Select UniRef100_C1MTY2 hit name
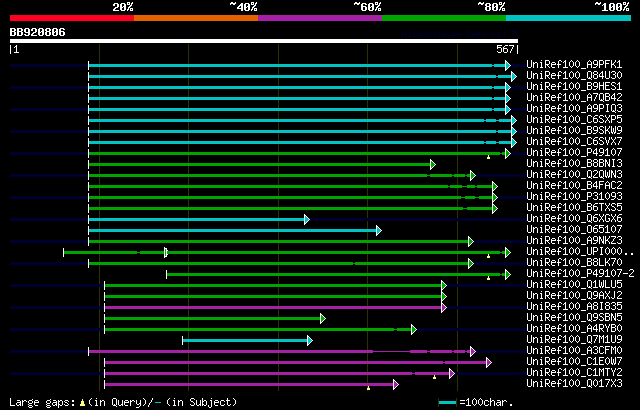640x410 pixels. pos(574,373)
